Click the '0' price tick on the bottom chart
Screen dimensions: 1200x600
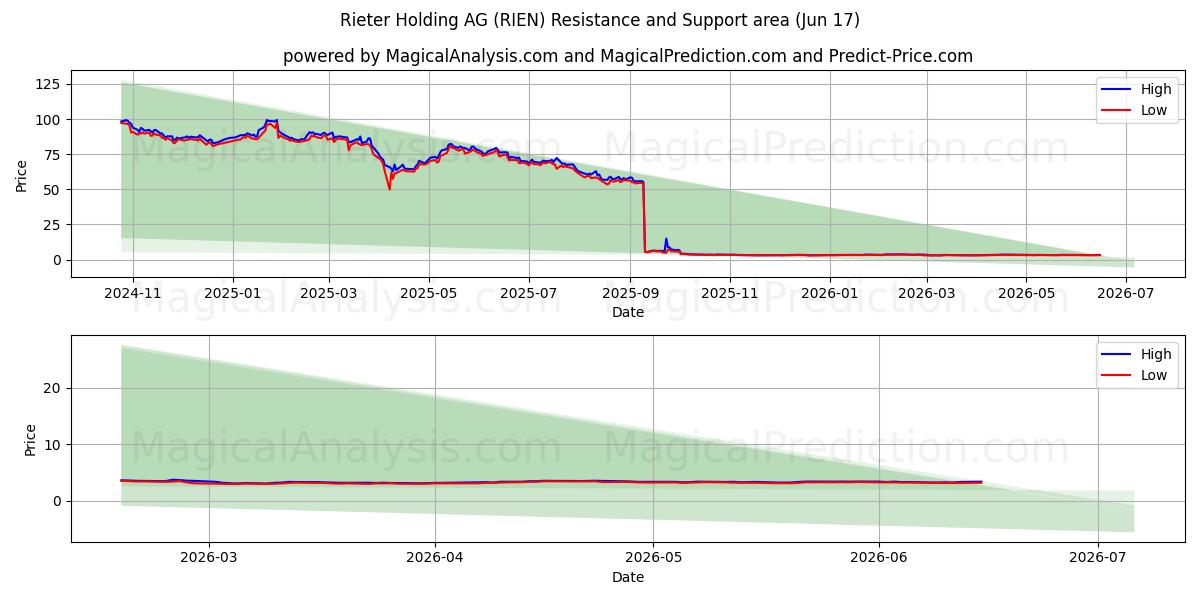pyautogui.click(x=58, y=501)
